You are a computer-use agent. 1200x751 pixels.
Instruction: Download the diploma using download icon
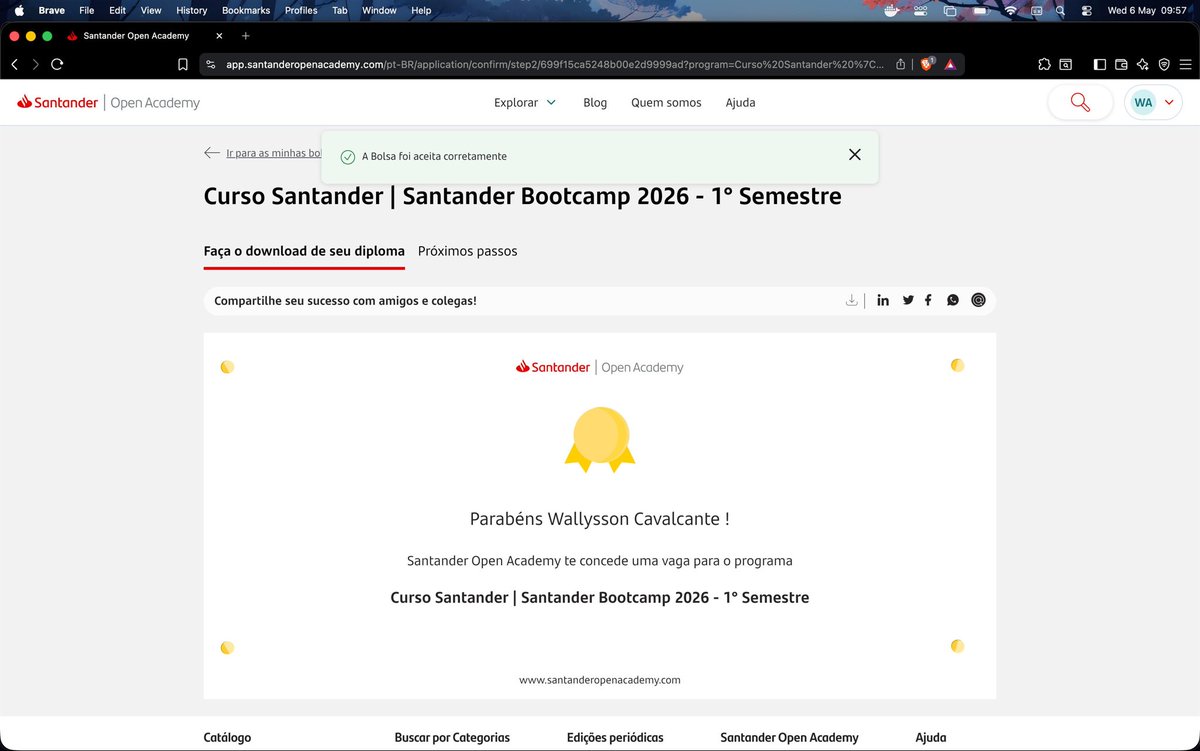(x=852, y=300)
